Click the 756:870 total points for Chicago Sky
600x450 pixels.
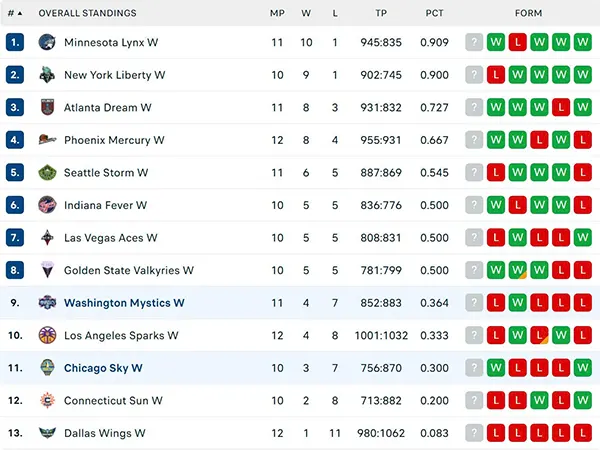381,368
